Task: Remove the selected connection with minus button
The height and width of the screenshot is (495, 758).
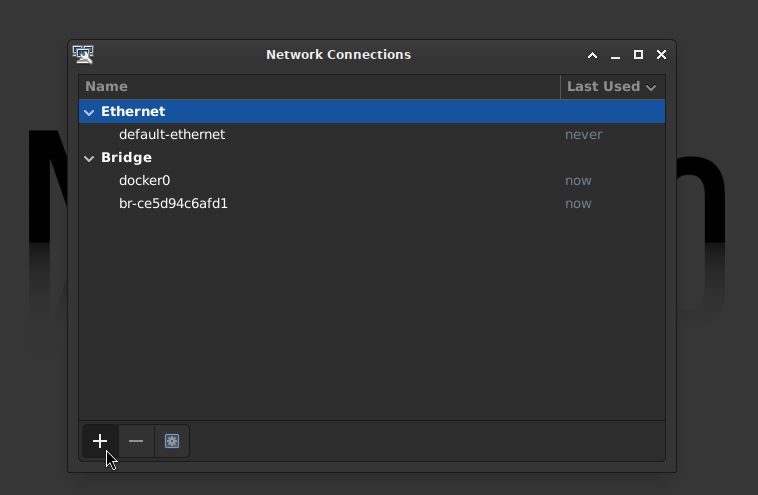Action: pos(136,441)
